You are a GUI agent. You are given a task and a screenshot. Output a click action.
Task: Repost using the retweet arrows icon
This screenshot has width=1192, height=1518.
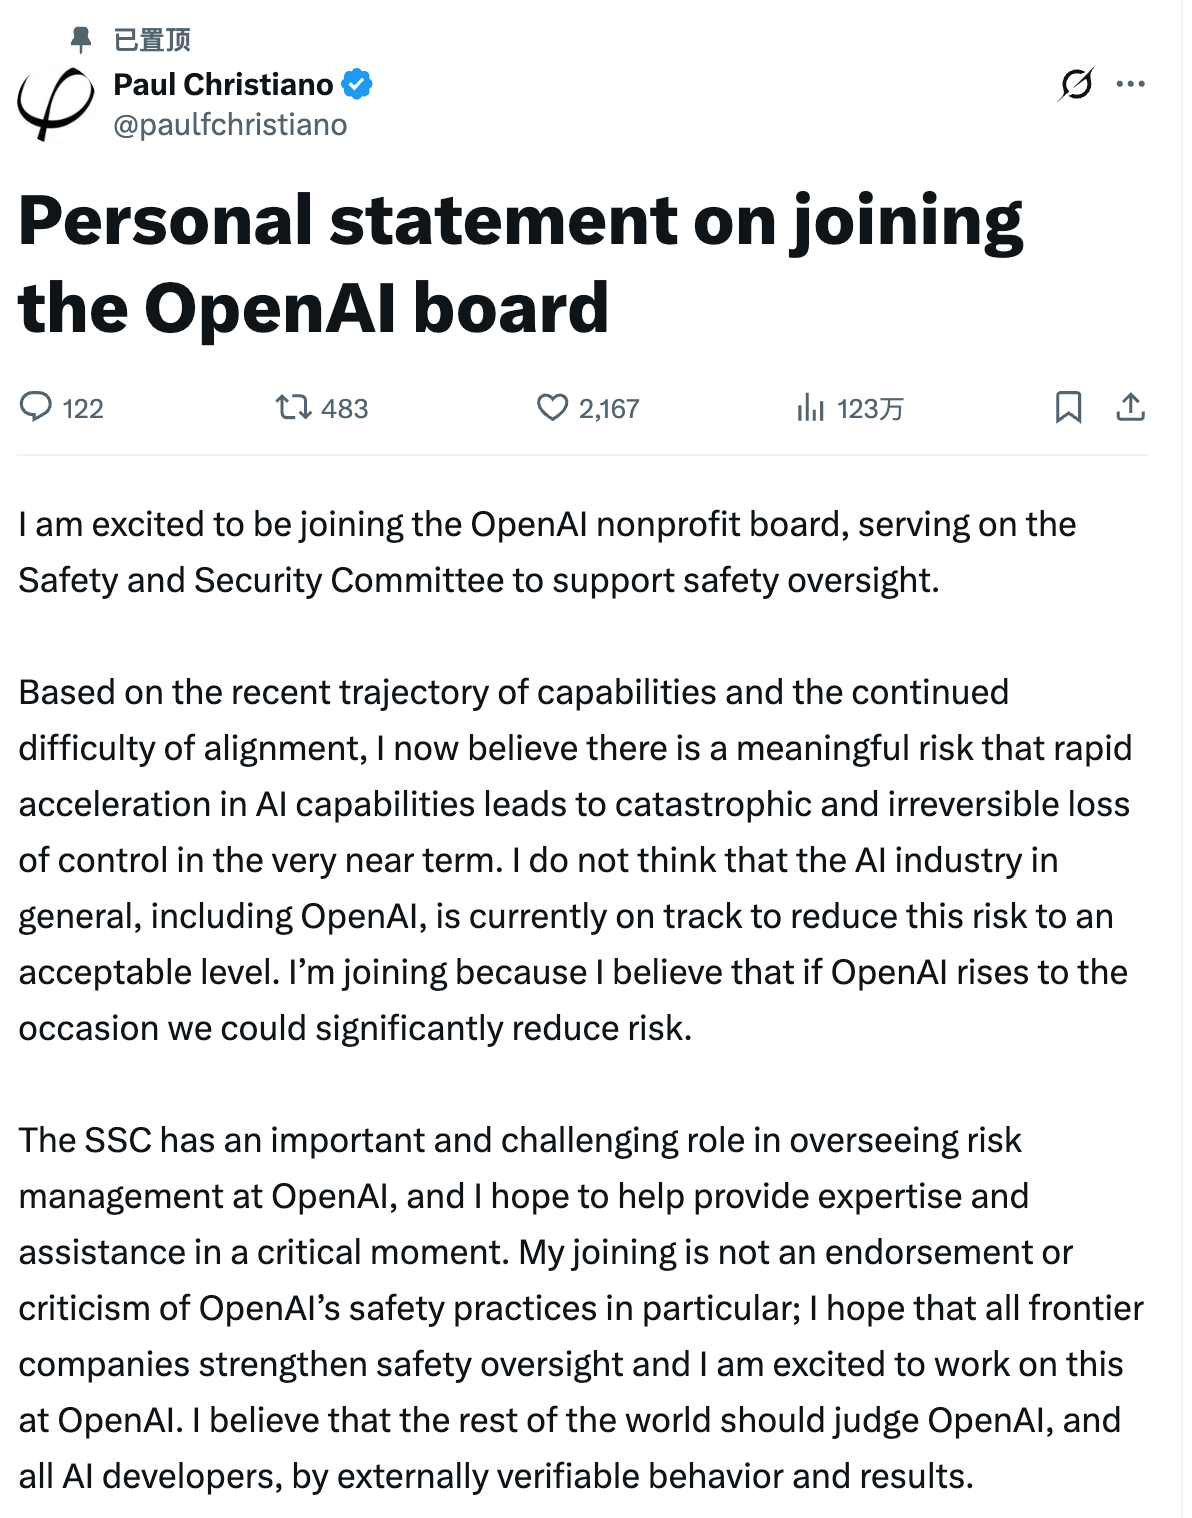coord(294,407)
